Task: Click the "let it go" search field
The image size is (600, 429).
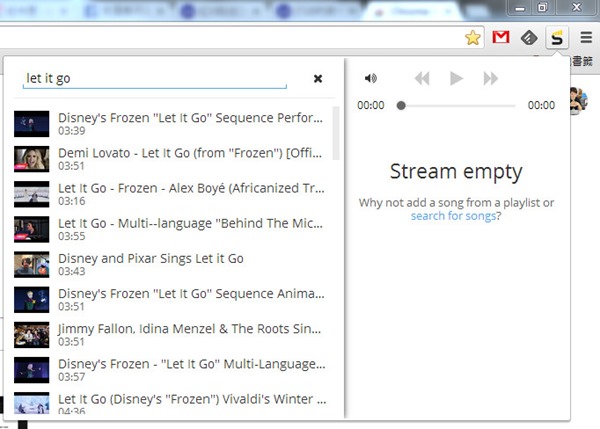Action: [155, 79]
